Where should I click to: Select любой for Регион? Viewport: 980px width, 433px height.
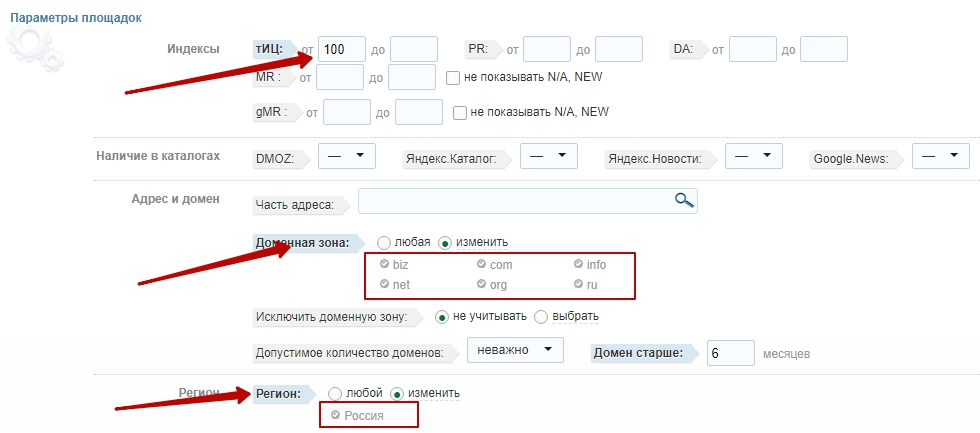coord(335,394)
